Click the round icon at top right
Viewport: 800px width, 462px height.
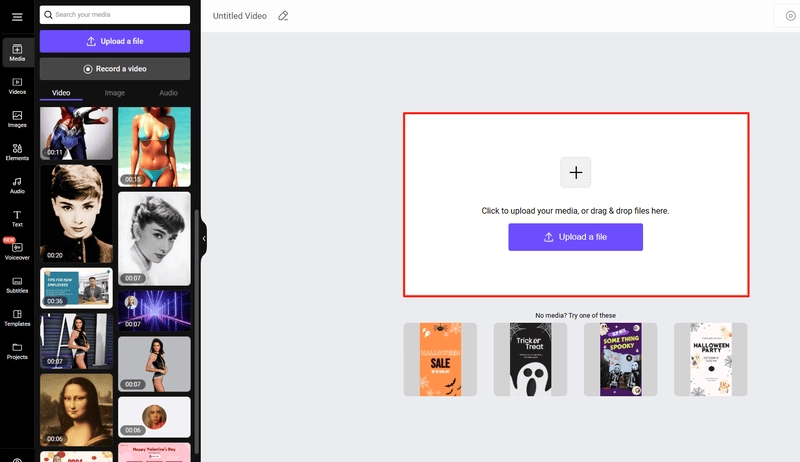[x=790, y=16]
